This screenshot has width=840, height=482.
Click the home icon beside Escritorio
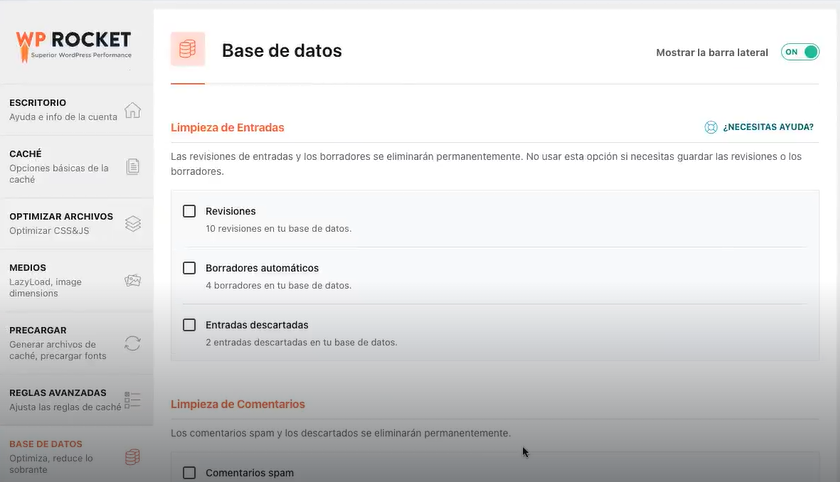coord(132,110)
